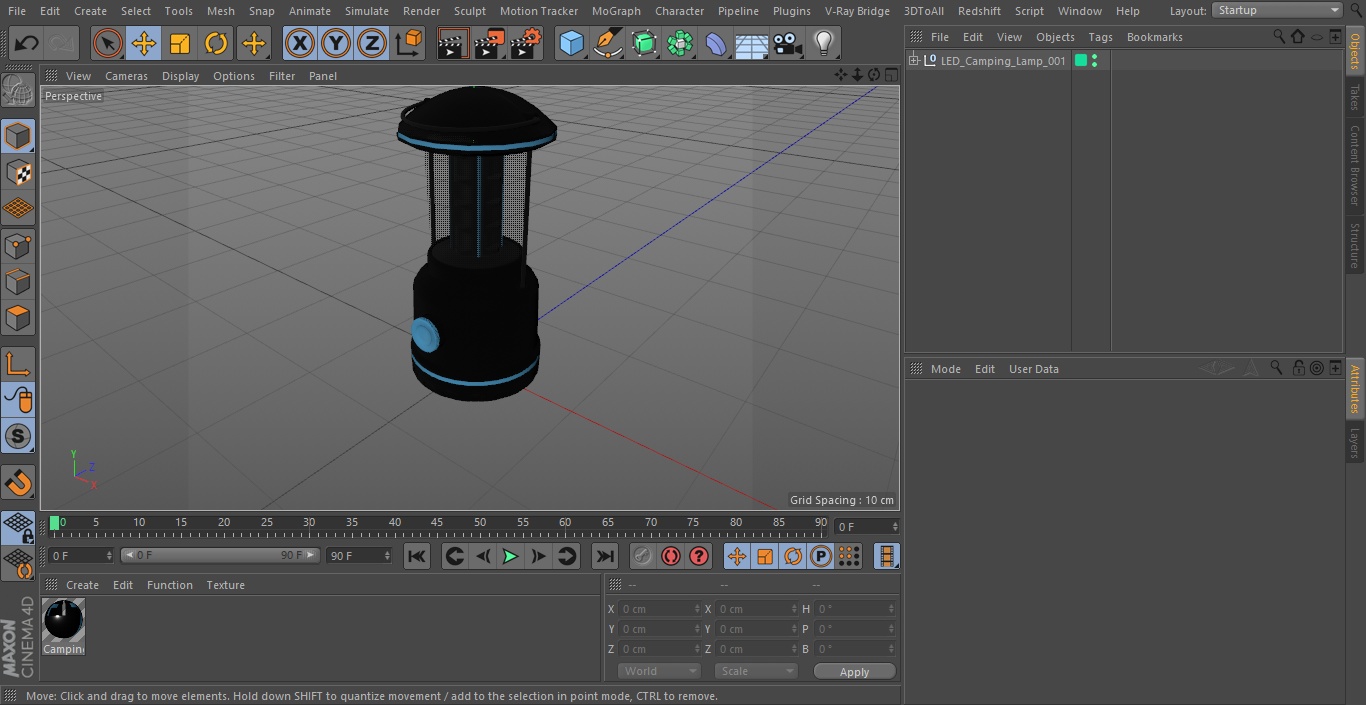Add a Light object
This screenshot has width=1366, height=705.
(x=823, y=43)
